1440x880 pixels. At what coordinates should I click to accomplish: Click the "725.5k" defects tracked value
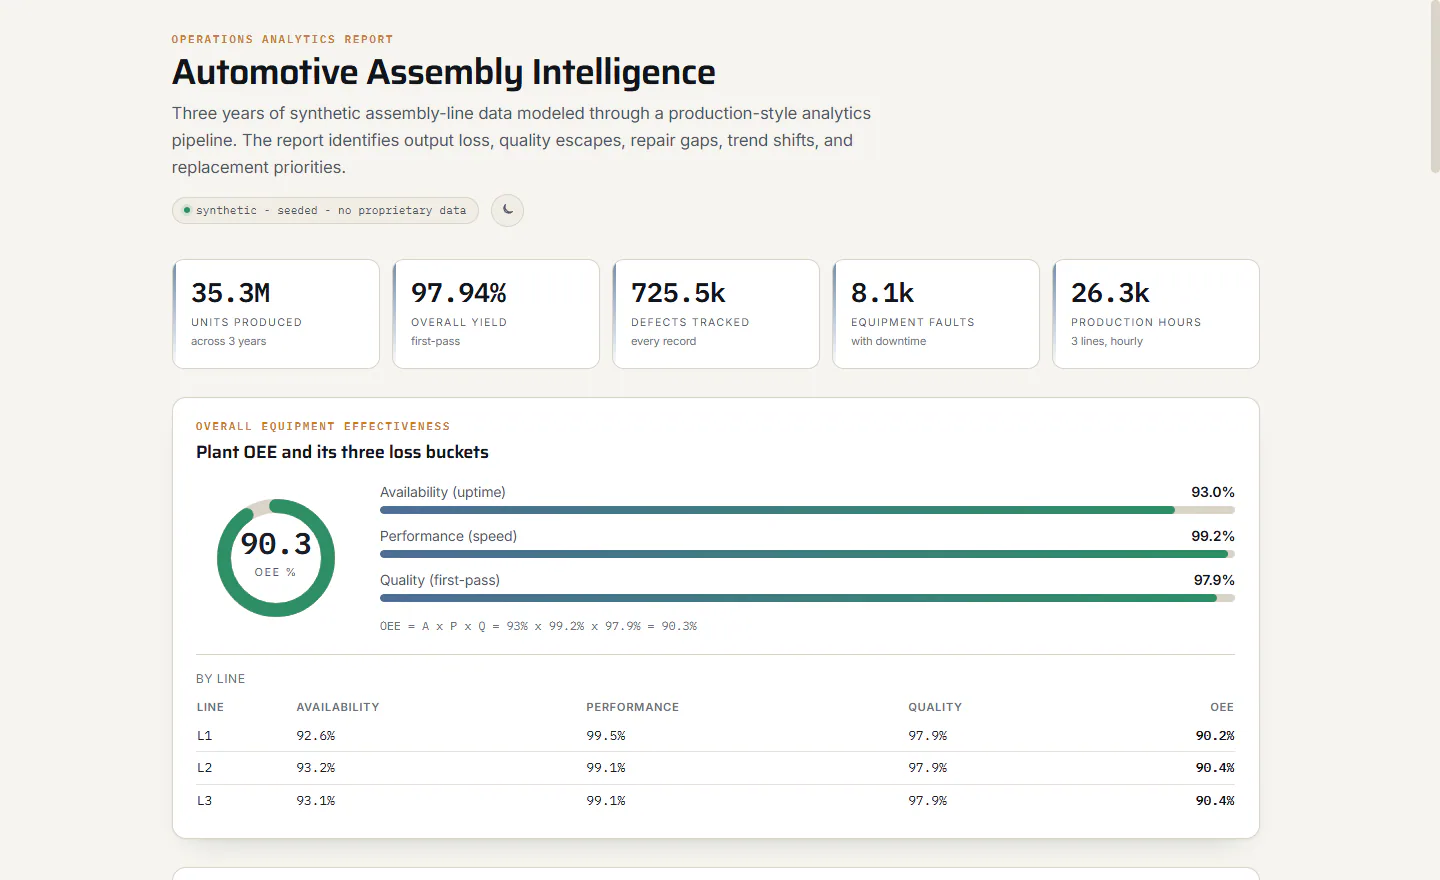[x=678, y=293]
